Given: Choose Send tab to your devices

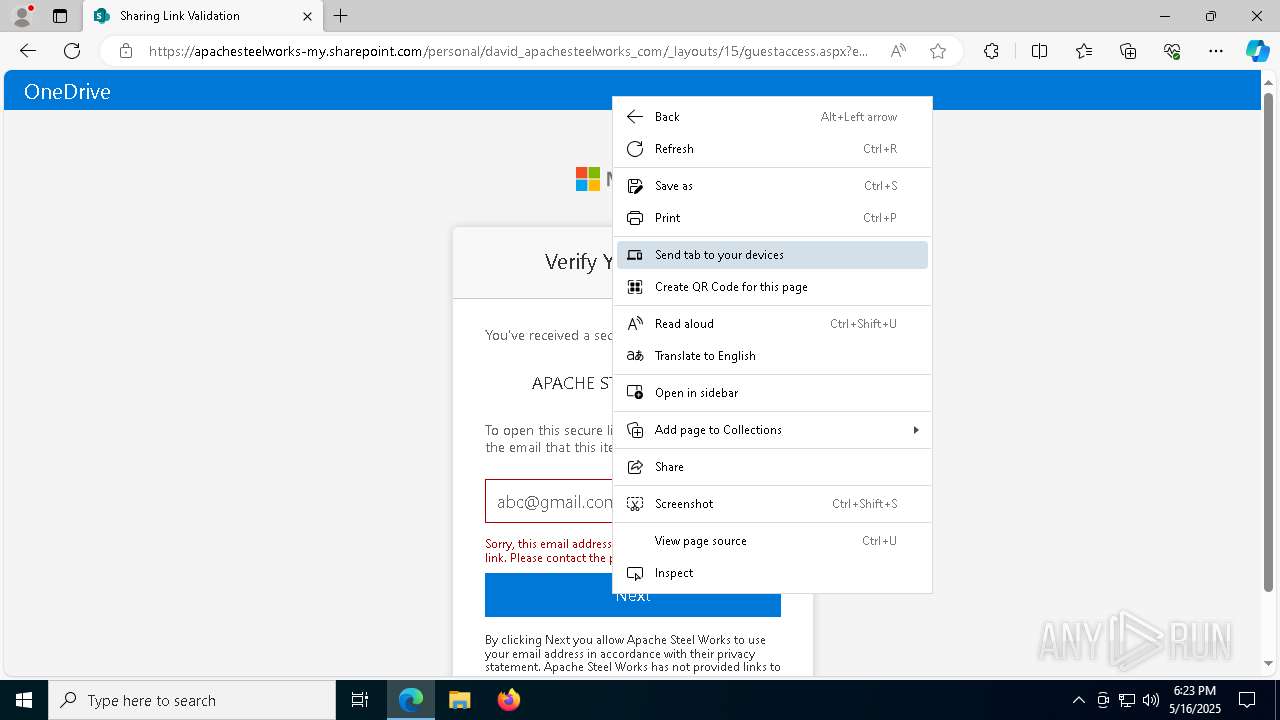Looking at the screenshot, I should coord(772,255).
